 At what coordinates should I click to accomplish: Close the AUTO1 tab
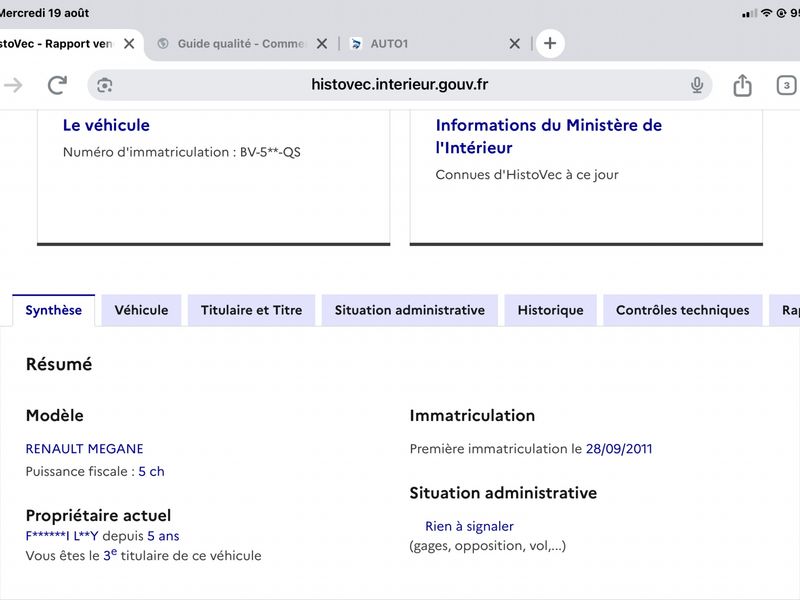coord(515,44)
